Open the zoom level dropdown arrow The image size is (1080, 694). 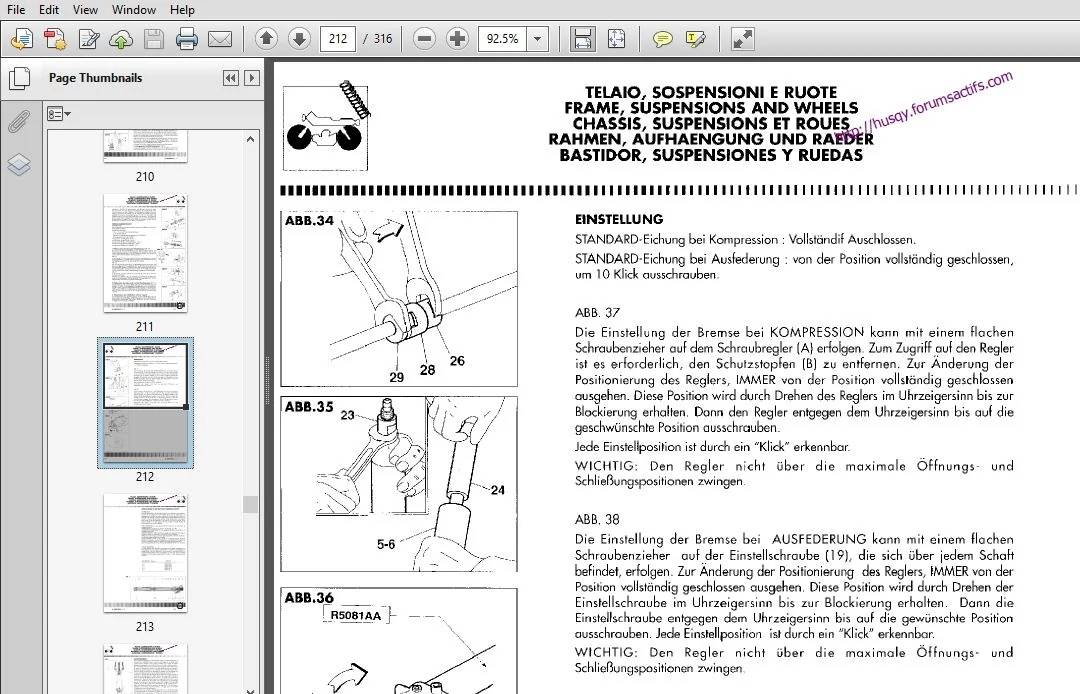538,39
